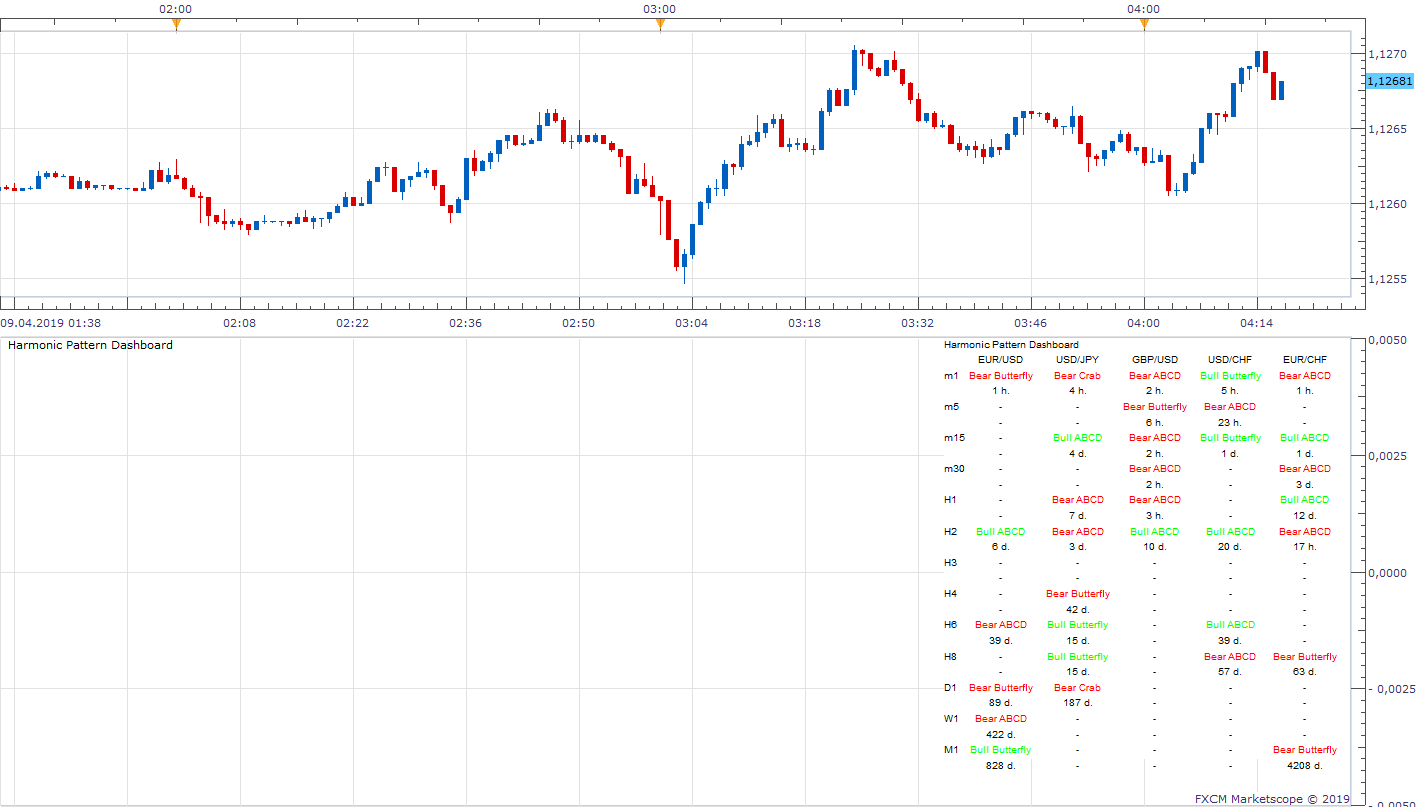
Task: Click the USD/JPY column header
Action: pyautogui.click(x=1077, y=360)
